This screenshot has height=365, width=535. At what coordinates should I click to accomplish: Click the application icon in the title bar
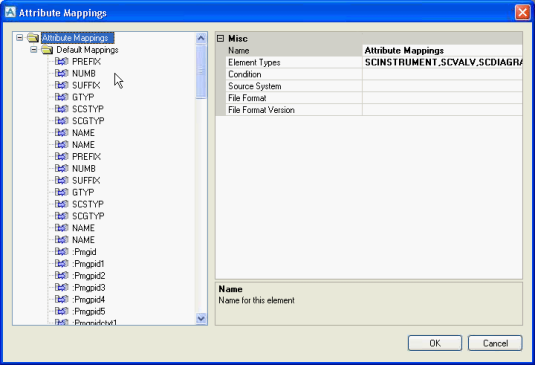tap(10, 12)
